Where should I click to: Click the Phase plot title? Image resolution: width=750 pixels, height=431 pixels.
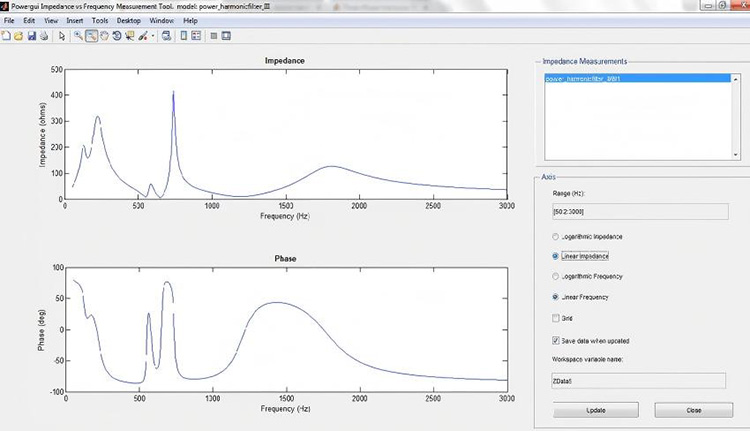285,259
